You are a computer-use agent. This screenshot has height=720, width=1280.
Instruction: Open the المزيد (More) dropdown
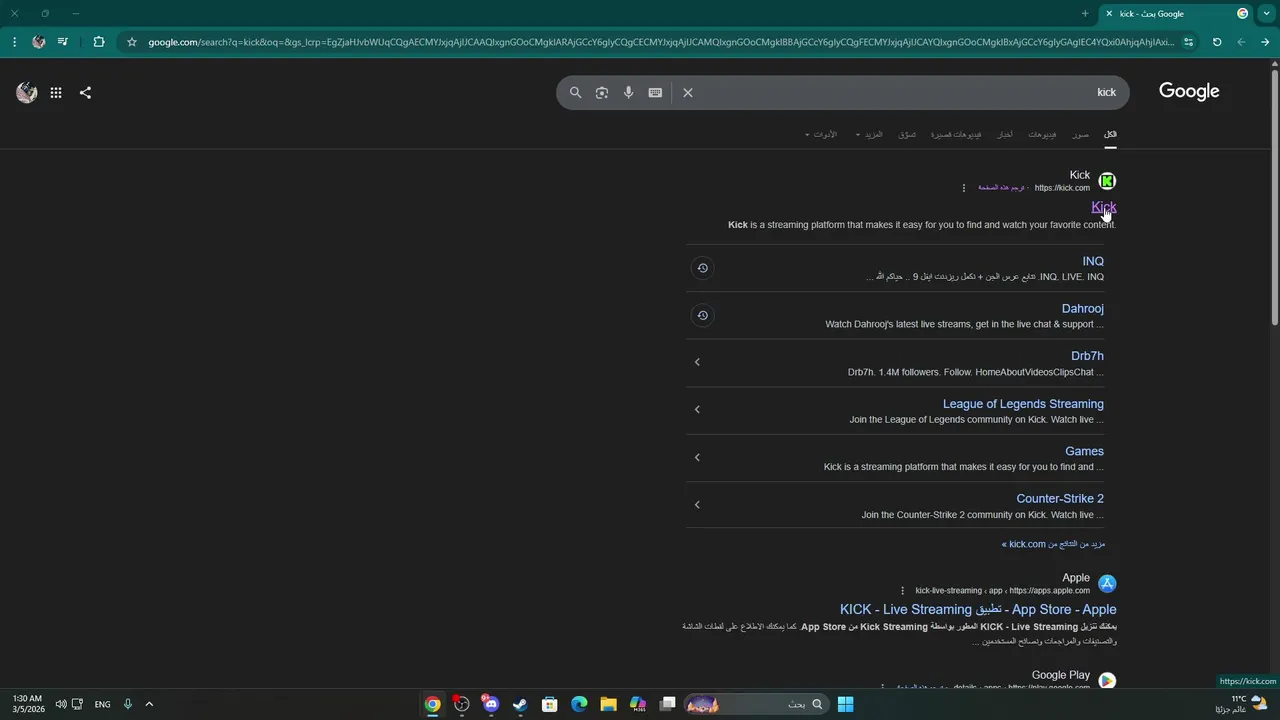click(870, 134)
